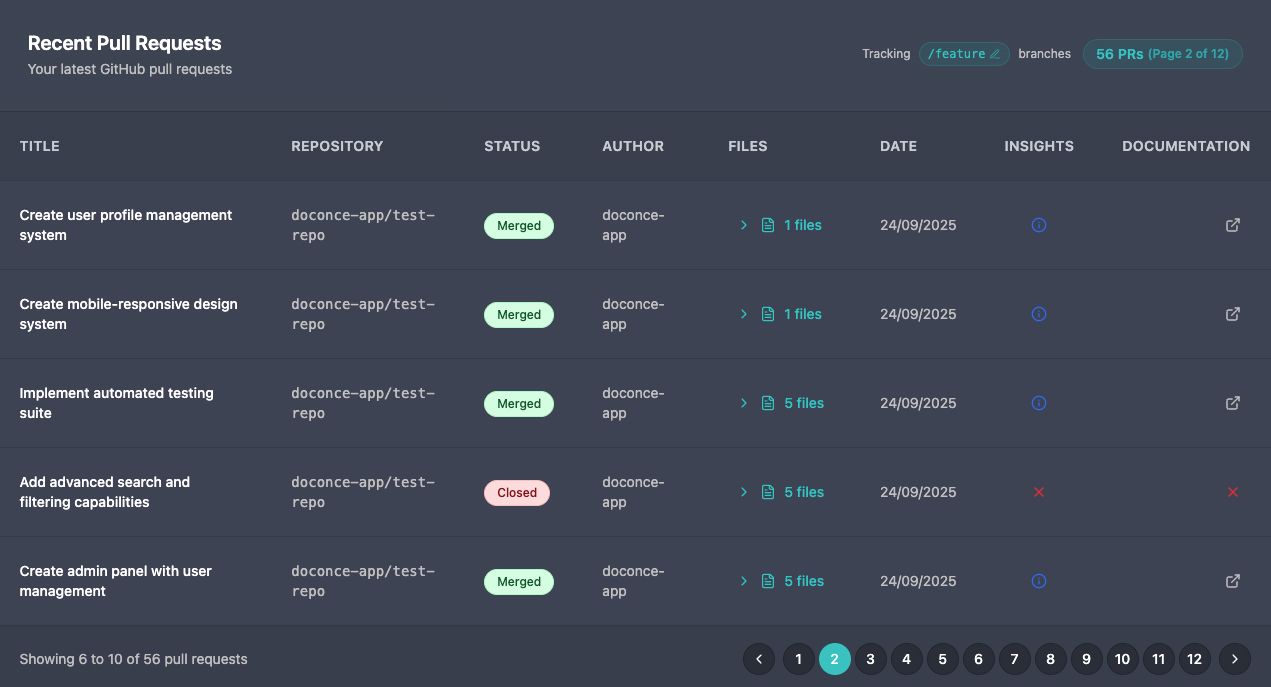Viewport: 1271px width, 687px height.
Task: Open the 5 files link on Add advanced search row
Action: pyautogui.click(x=804, y=492)
